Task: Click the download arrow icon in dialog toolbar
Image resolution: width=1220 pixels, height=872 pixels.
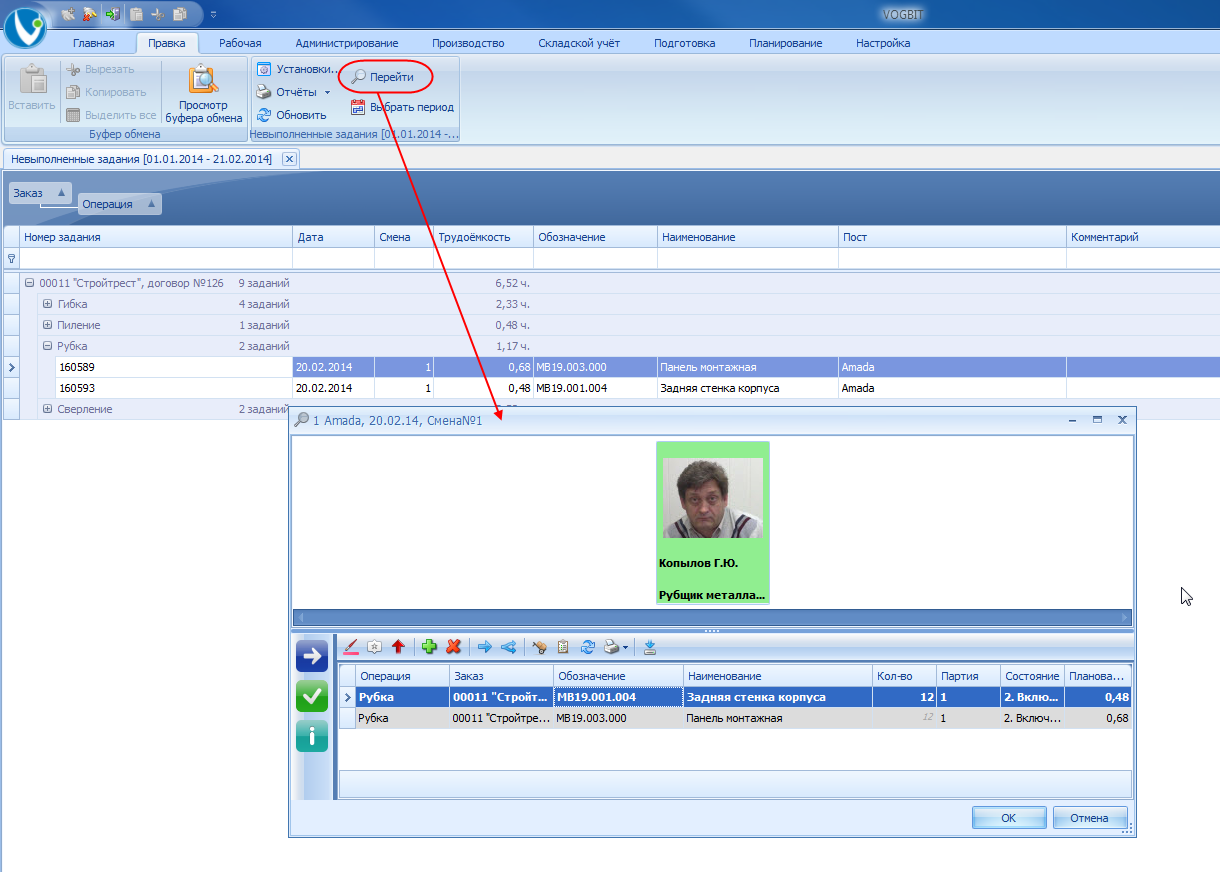Action: (650, 647)
